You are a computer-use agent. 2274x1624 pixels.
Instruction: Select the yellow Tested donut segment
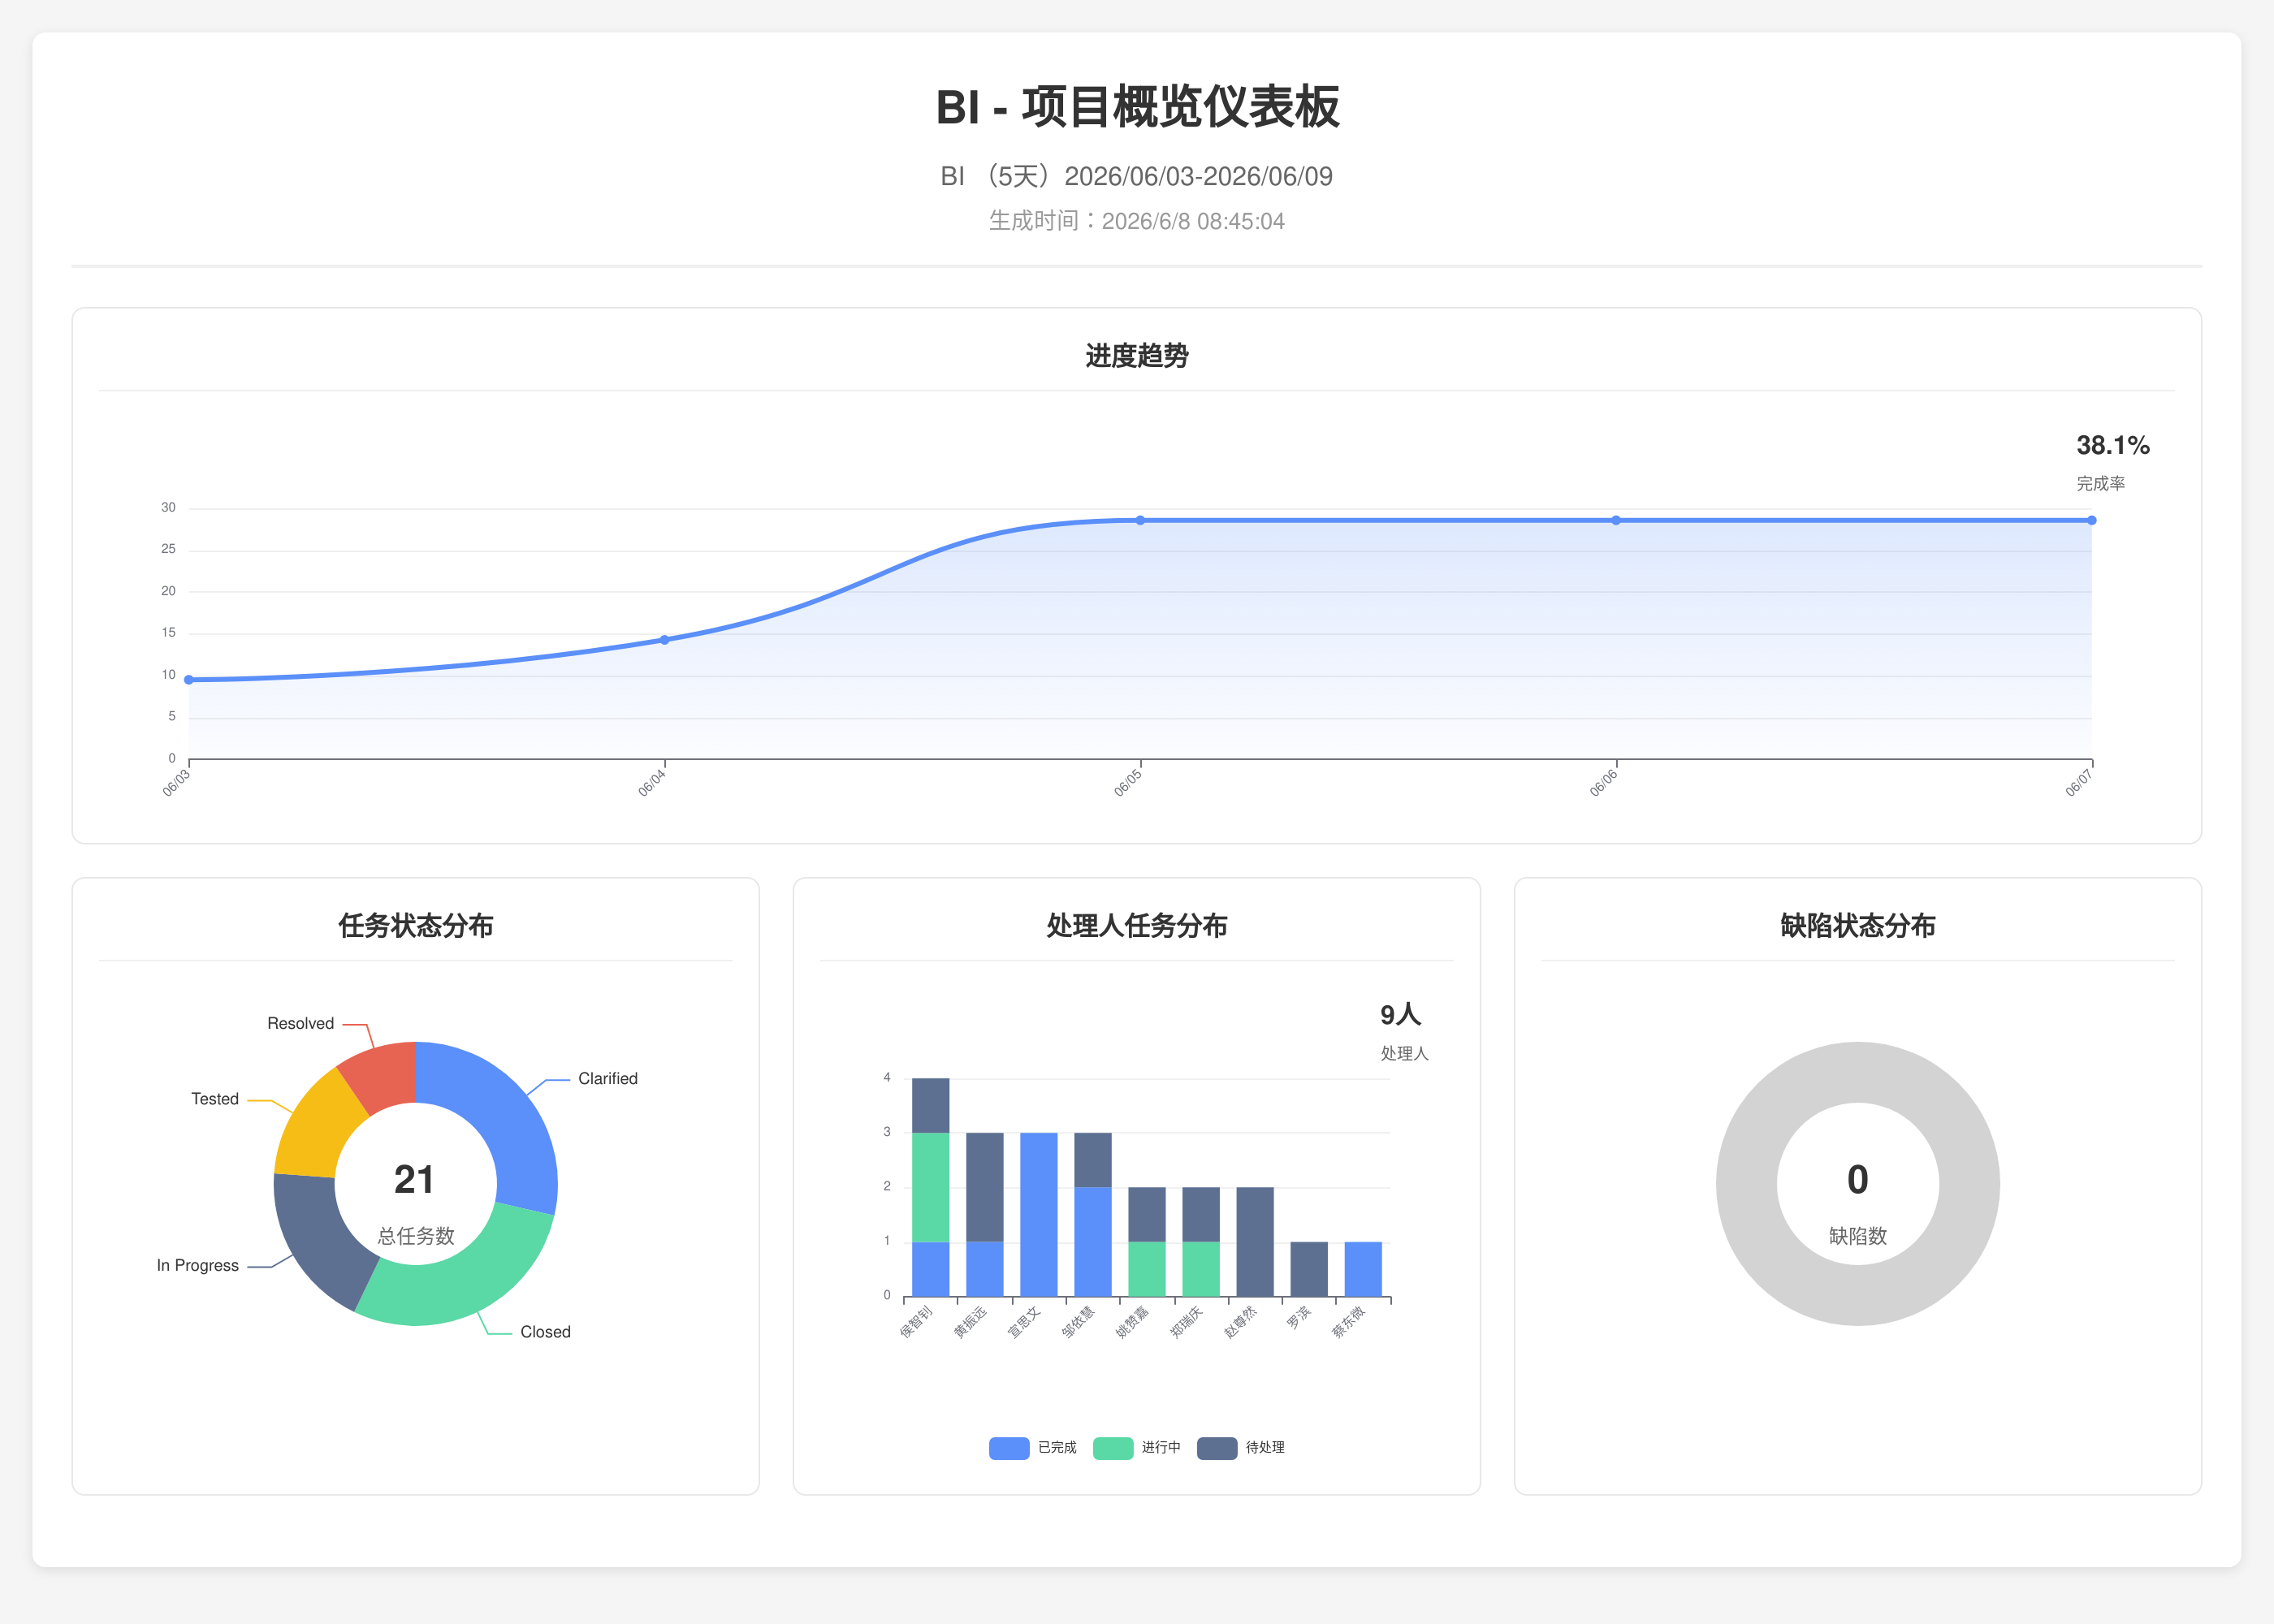pyautogui.click(x=315, y=1125)
